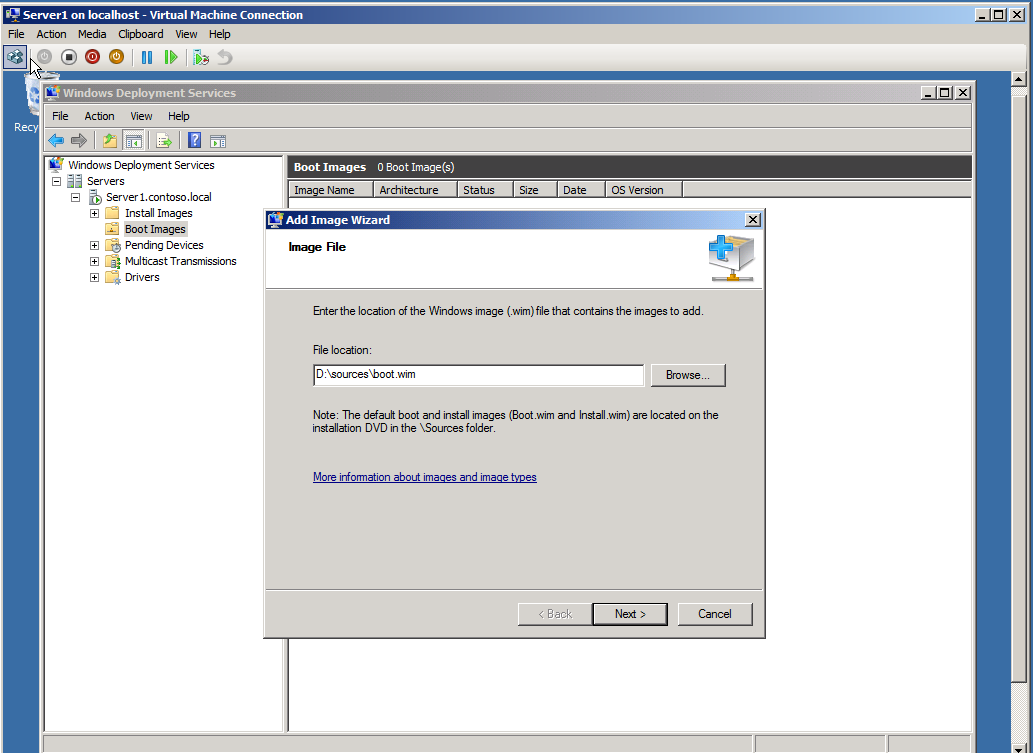Sort by the Date column header
Image resolution: width=1033 pixels, height=753 pixels.
[582, 190]
